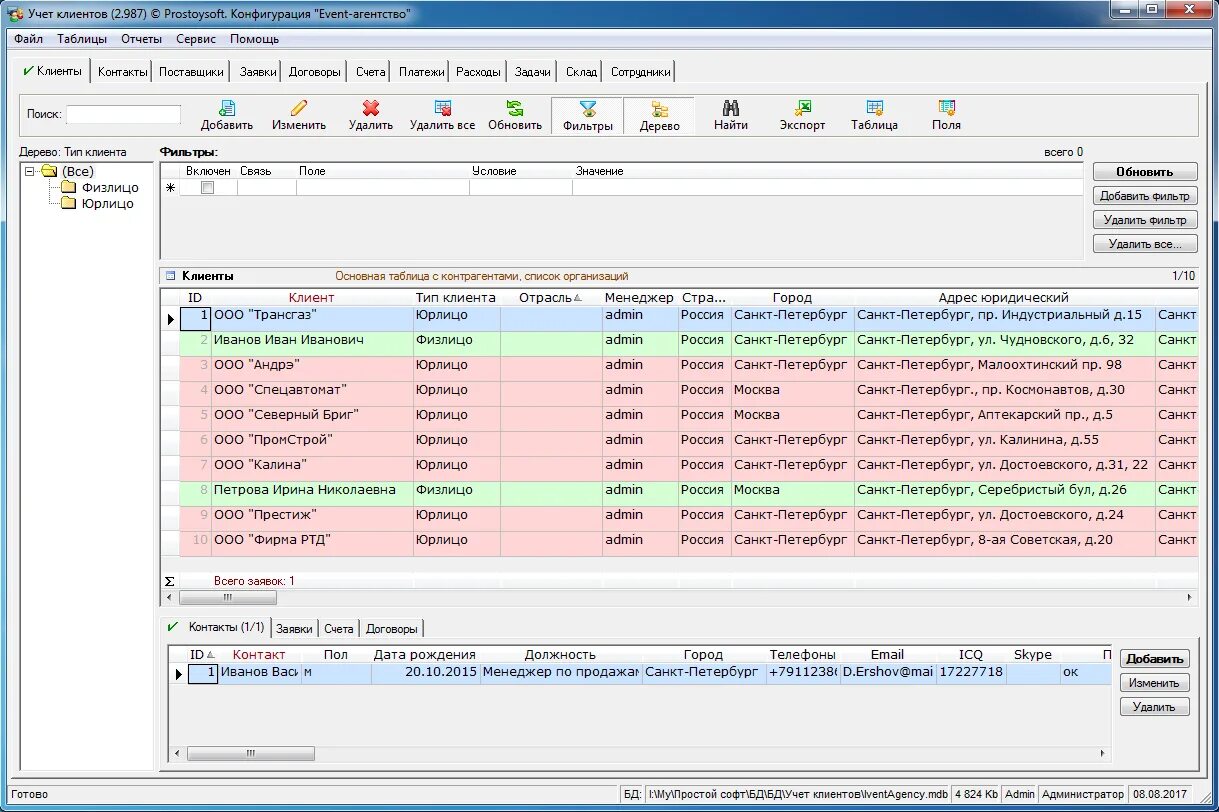The image size is (1219, 812).
Task: Click the Таблица toolbar icon
Action: (875, 108)
